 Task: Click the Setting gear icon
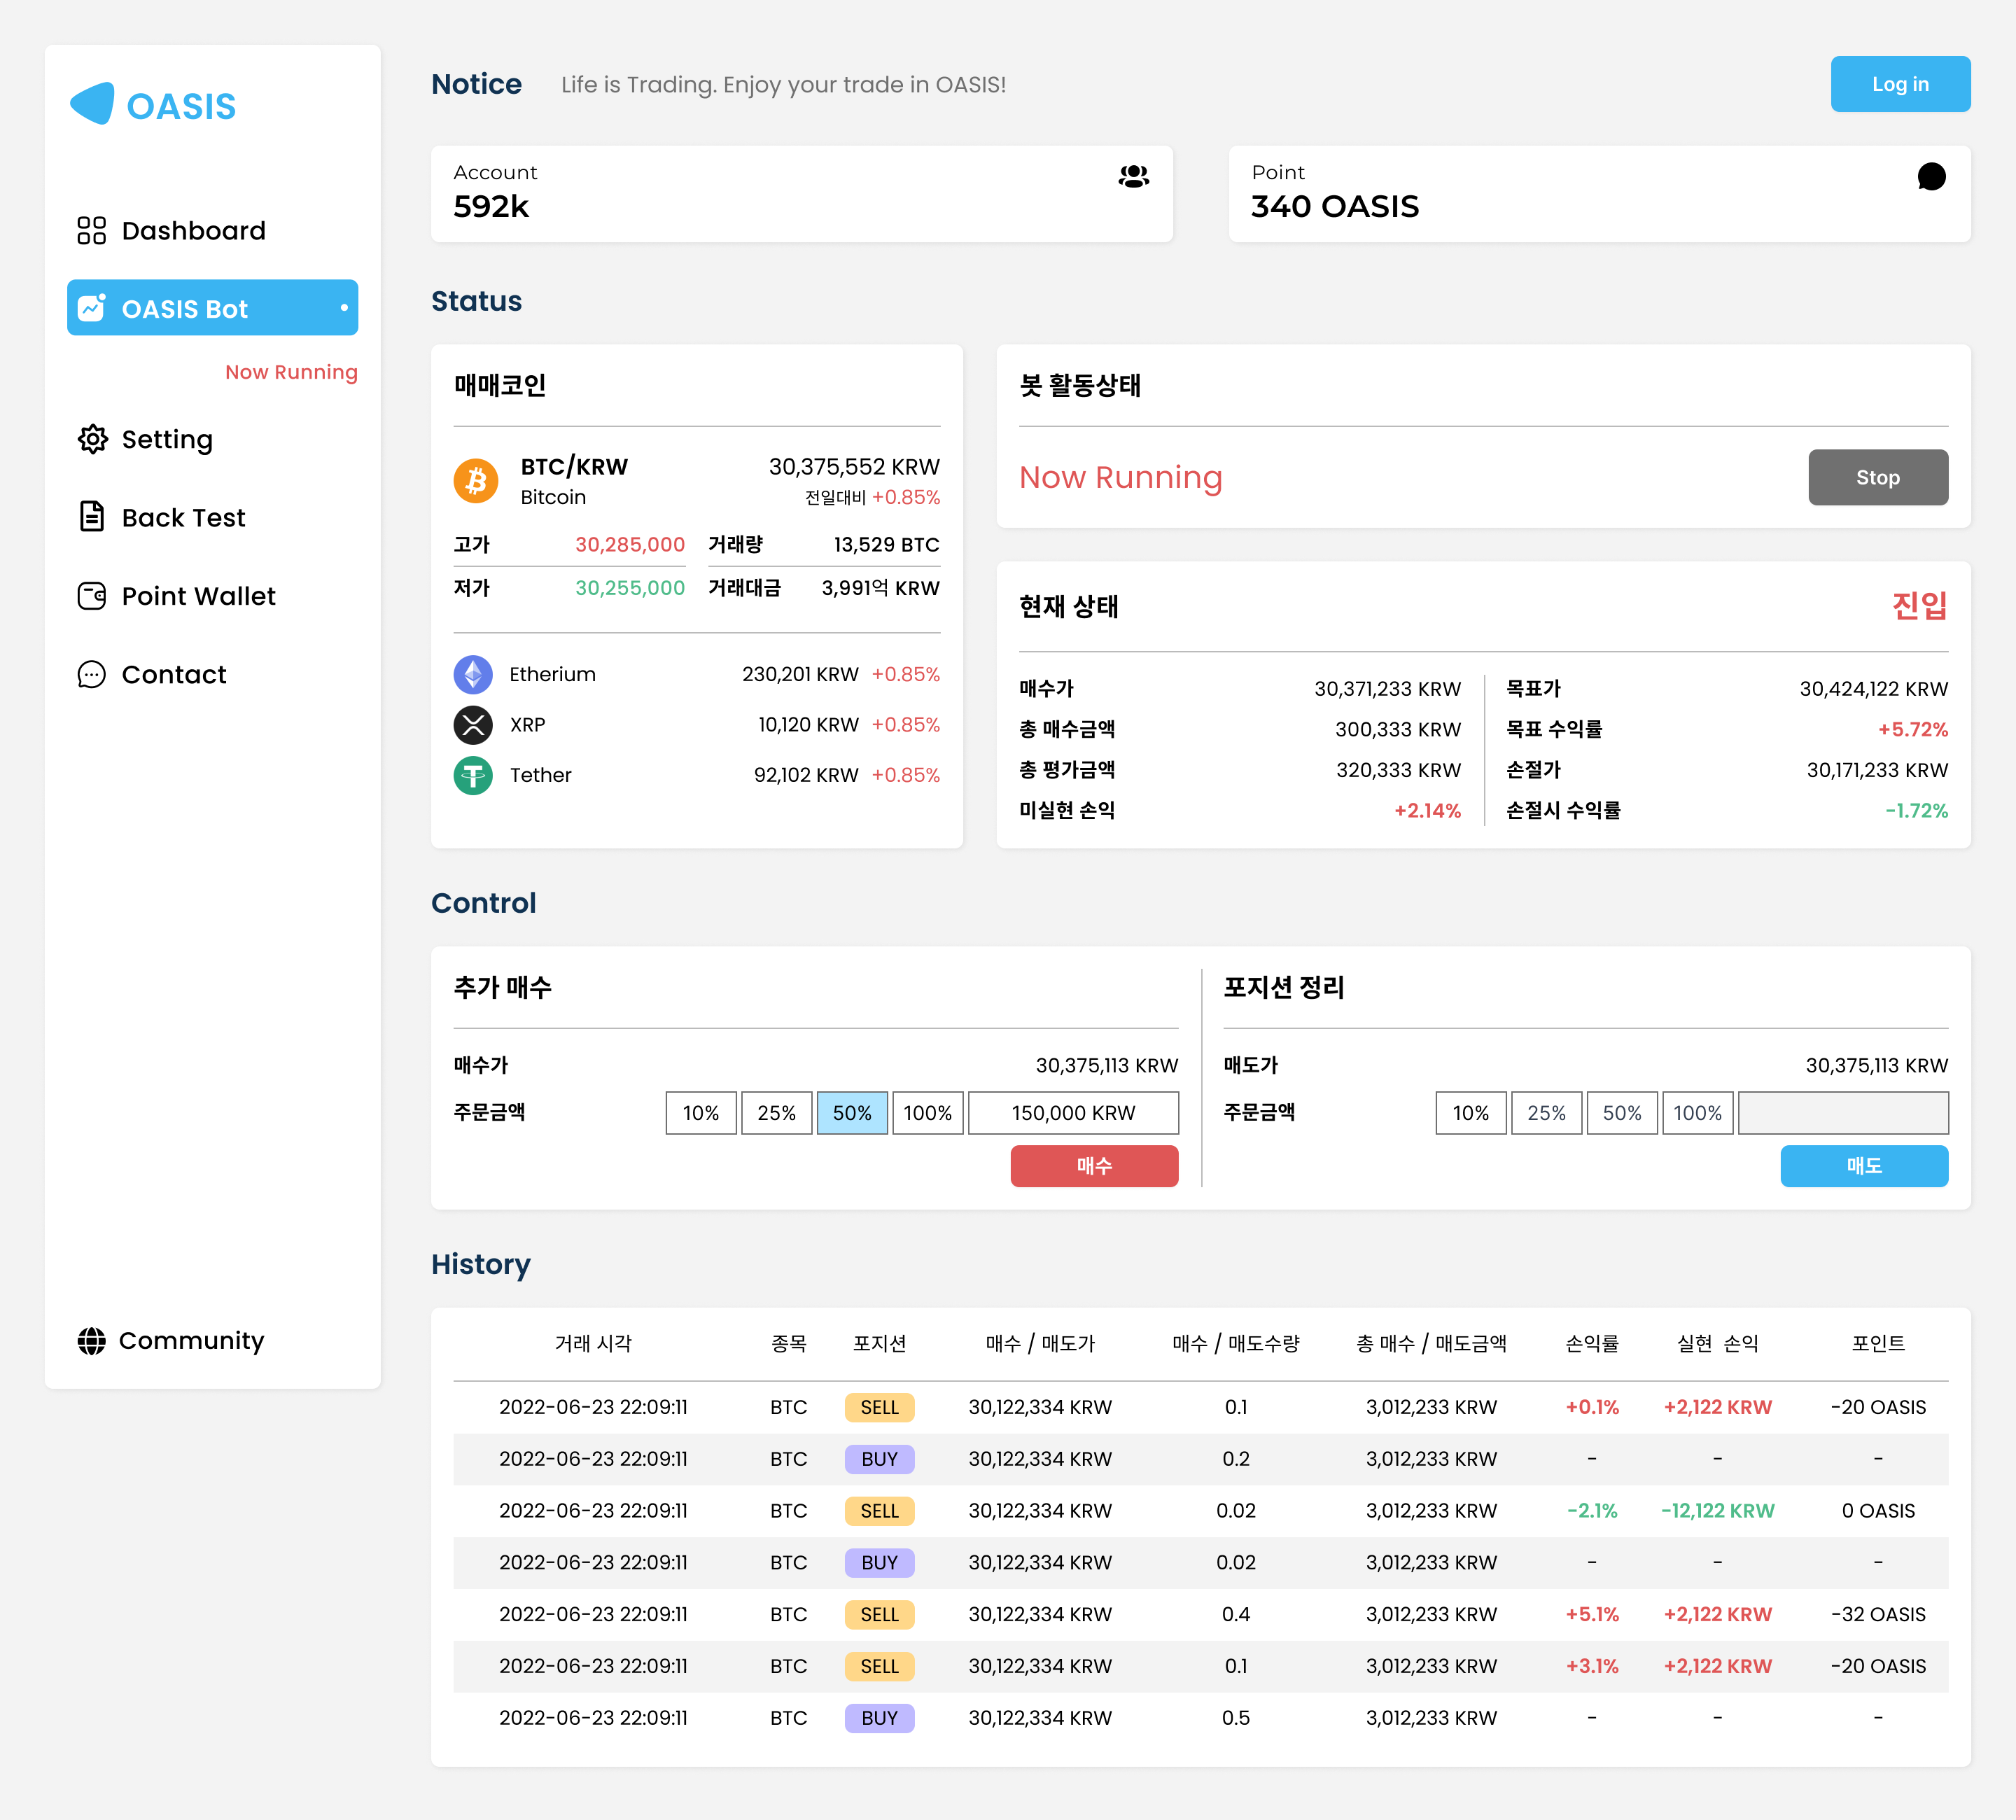click(92, 439)
